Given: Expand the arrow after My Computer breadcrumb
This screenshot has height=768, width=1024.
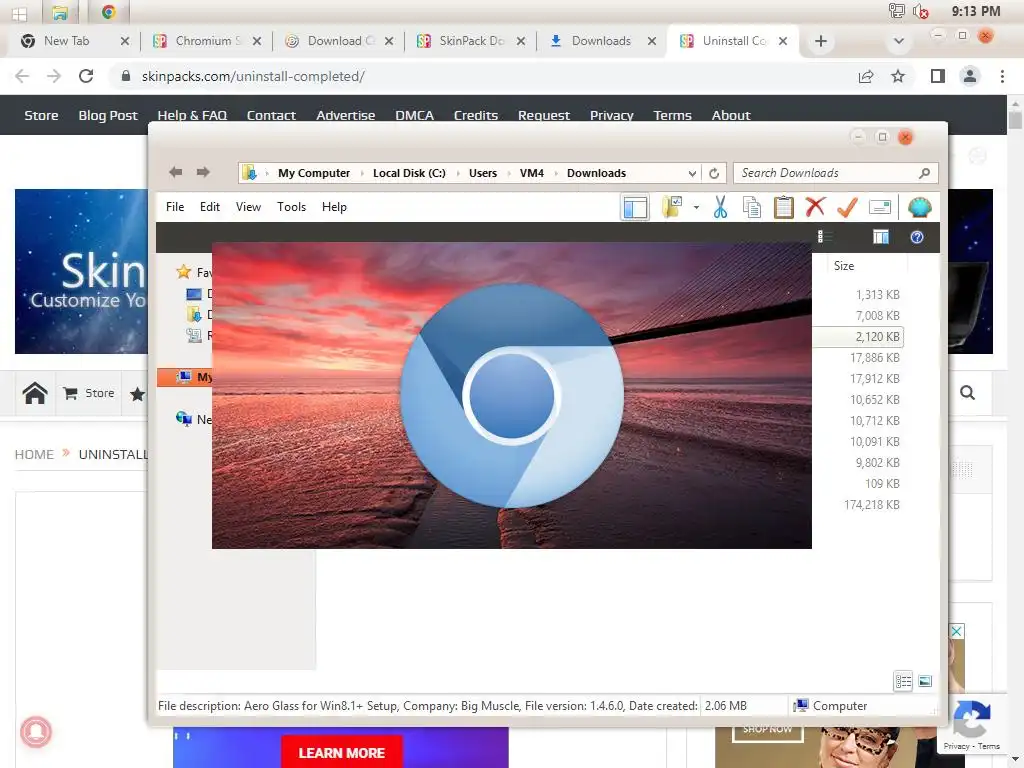Looking at the screenshot, I should [x=362, y=173].
